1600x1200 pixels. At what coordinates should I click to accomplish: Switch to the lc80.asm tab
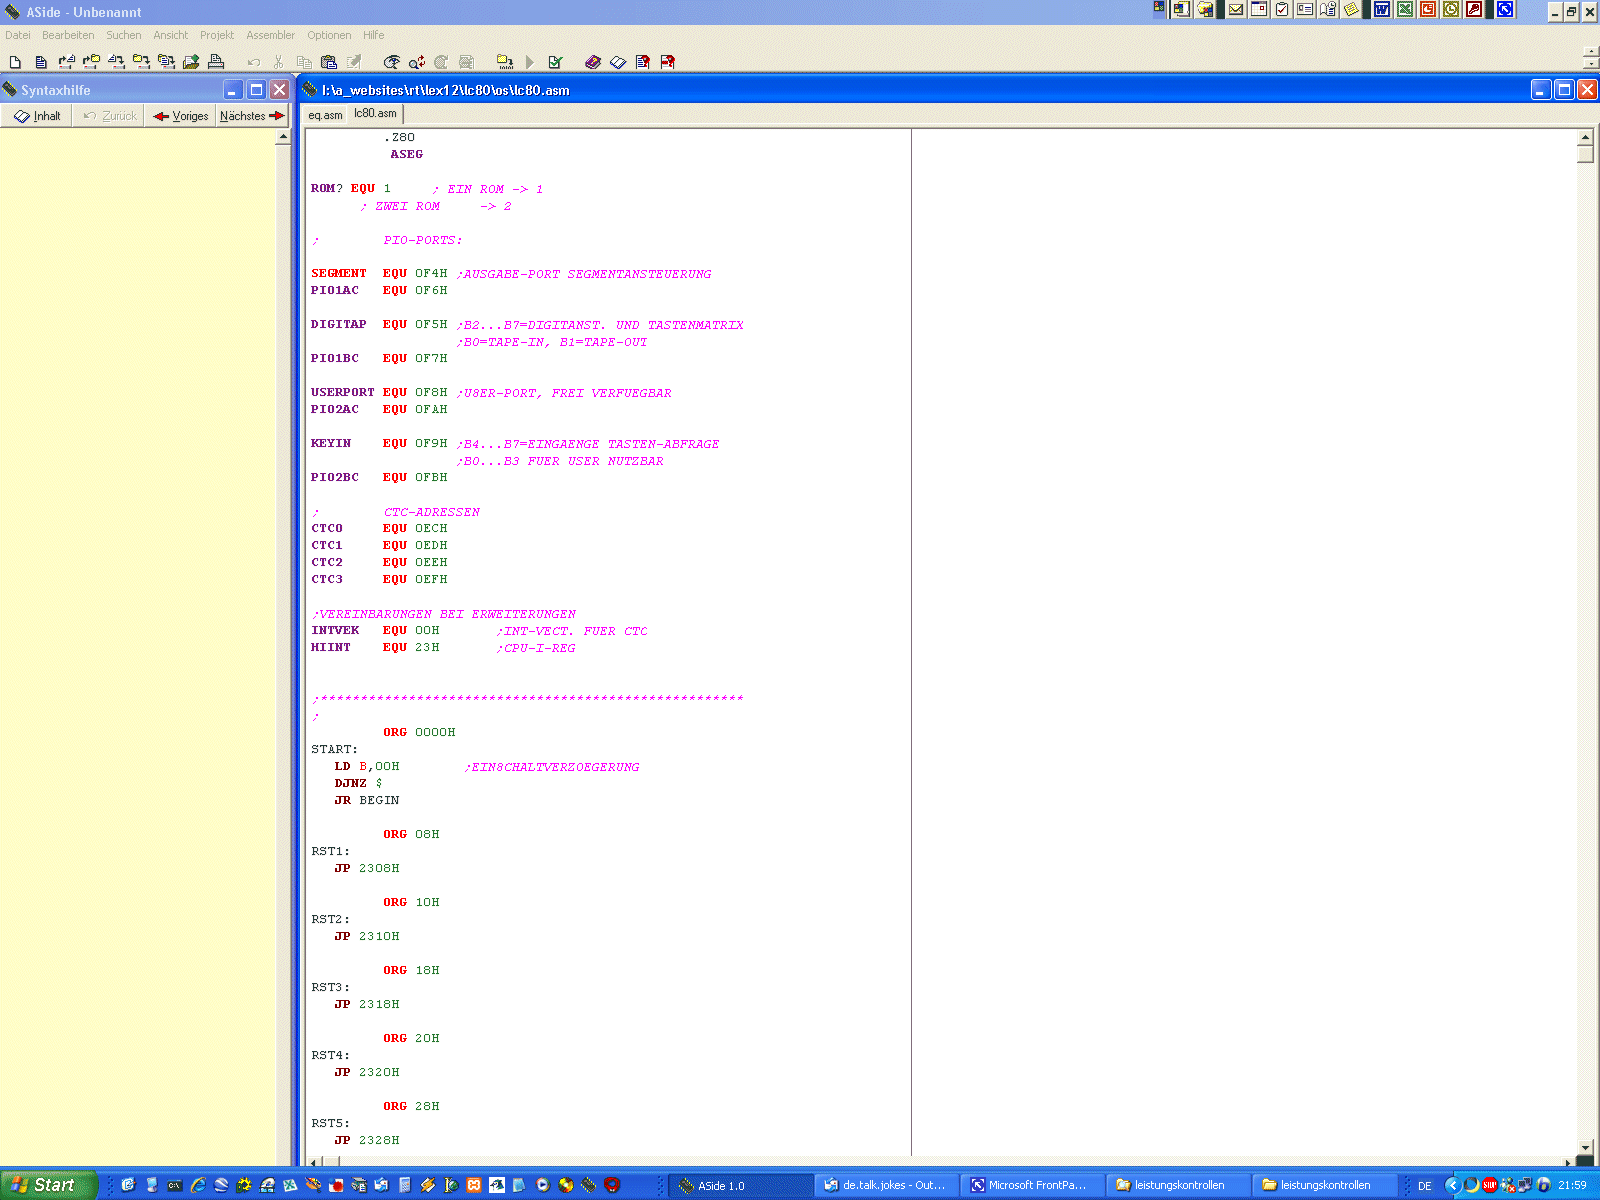pos(375,114)
